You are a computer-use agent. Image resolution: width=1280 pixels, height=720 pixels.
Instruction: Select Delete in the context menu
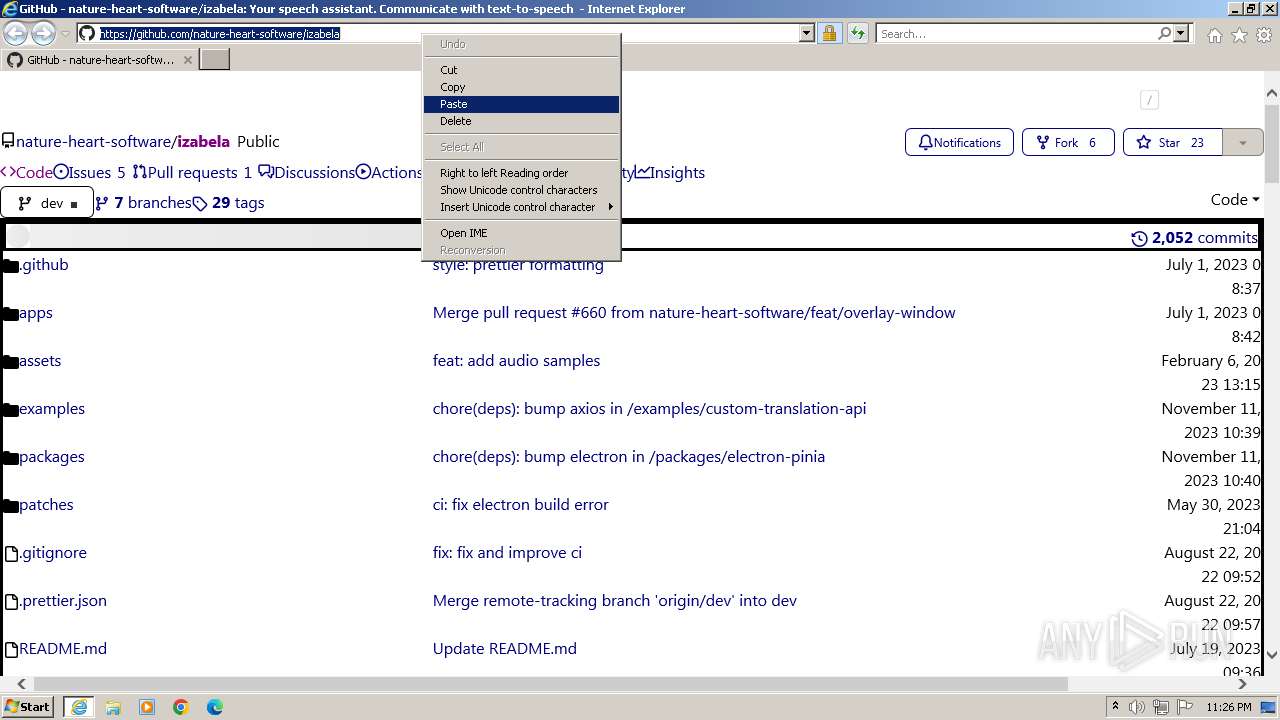pyautogui.click(x=521, y=121)
